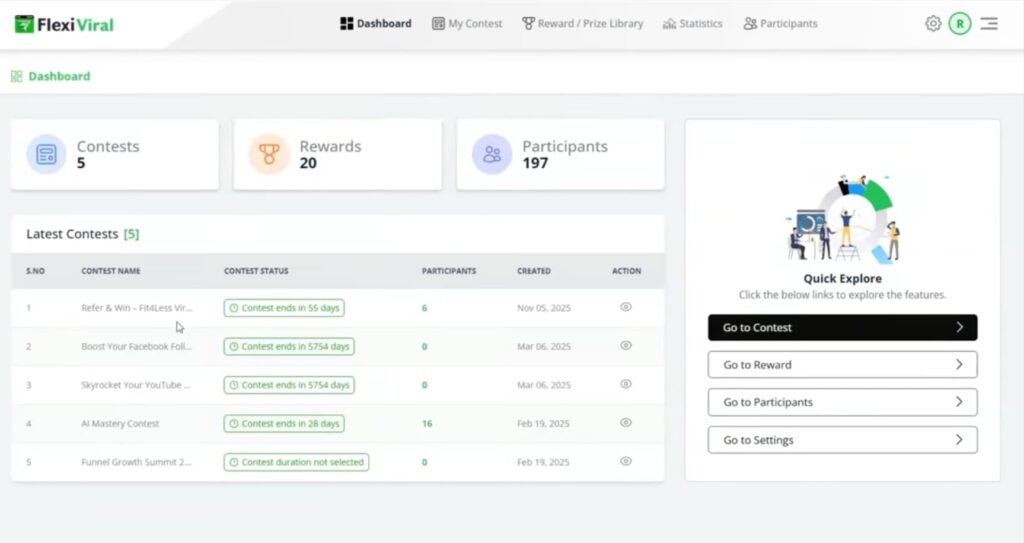1024x543 pixels.
Task: Click the Rewards 20 stat card
Action: click(338, 155)
